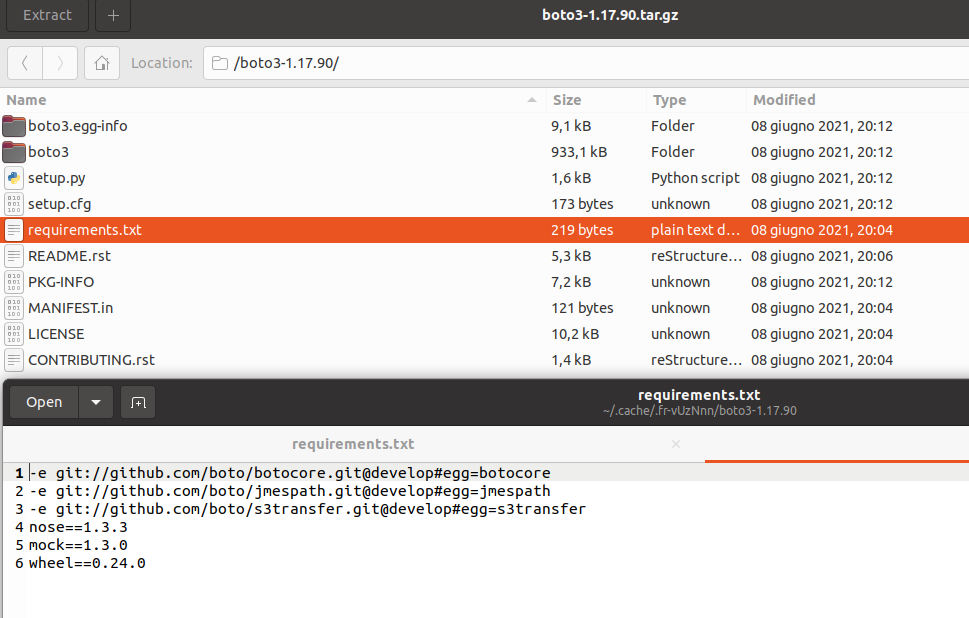Sort the file list by Size column
Image resolution: width=969 pixels, height=618 pixels.
596,100
